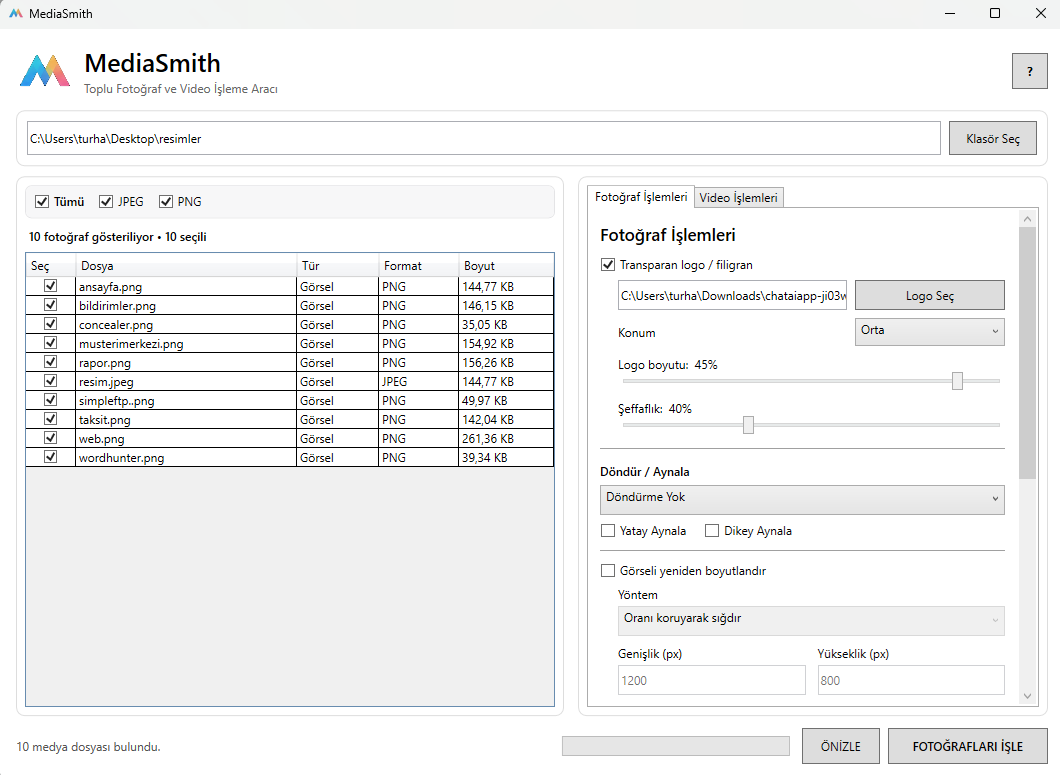Expand the Döndürme Yok dropdown

point(802,500)
